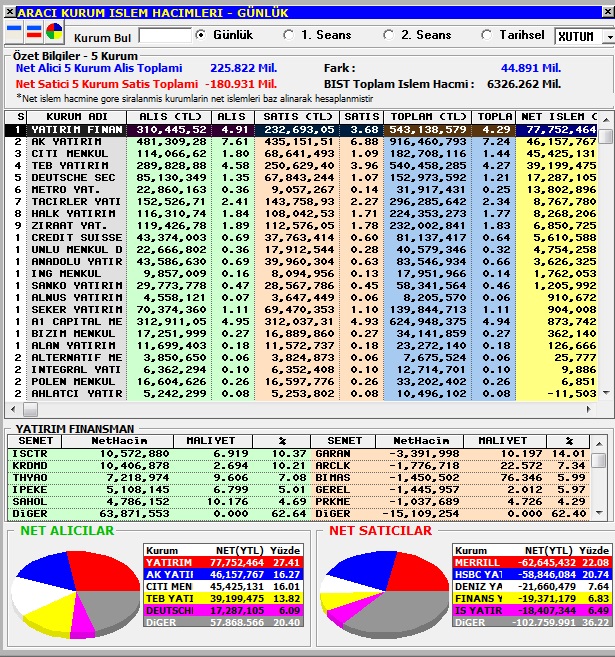Select the ZIRAAT YAT. row
615x657 pixels.
click(x=302, y=226)
